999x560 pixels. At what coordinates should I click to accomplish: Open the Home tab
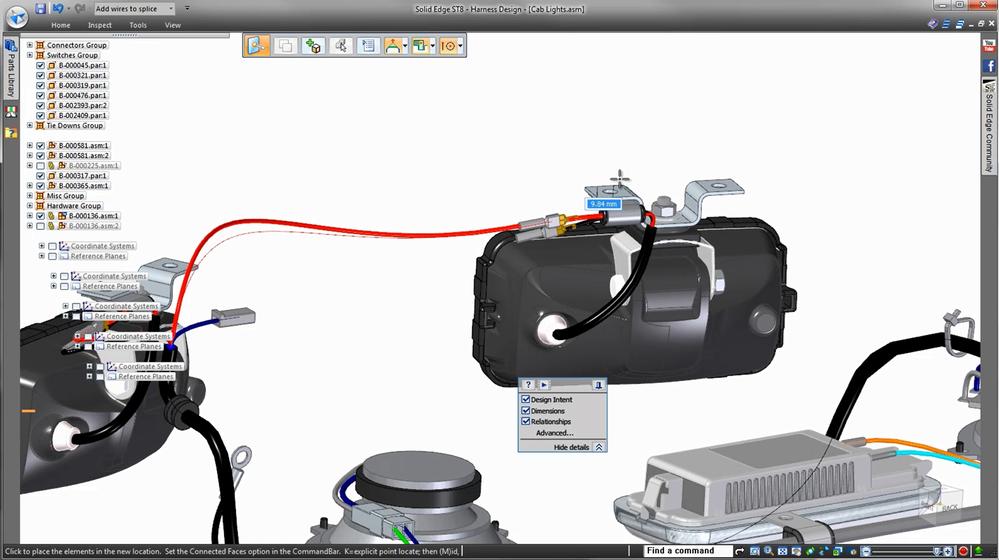[x=61, y=25]
